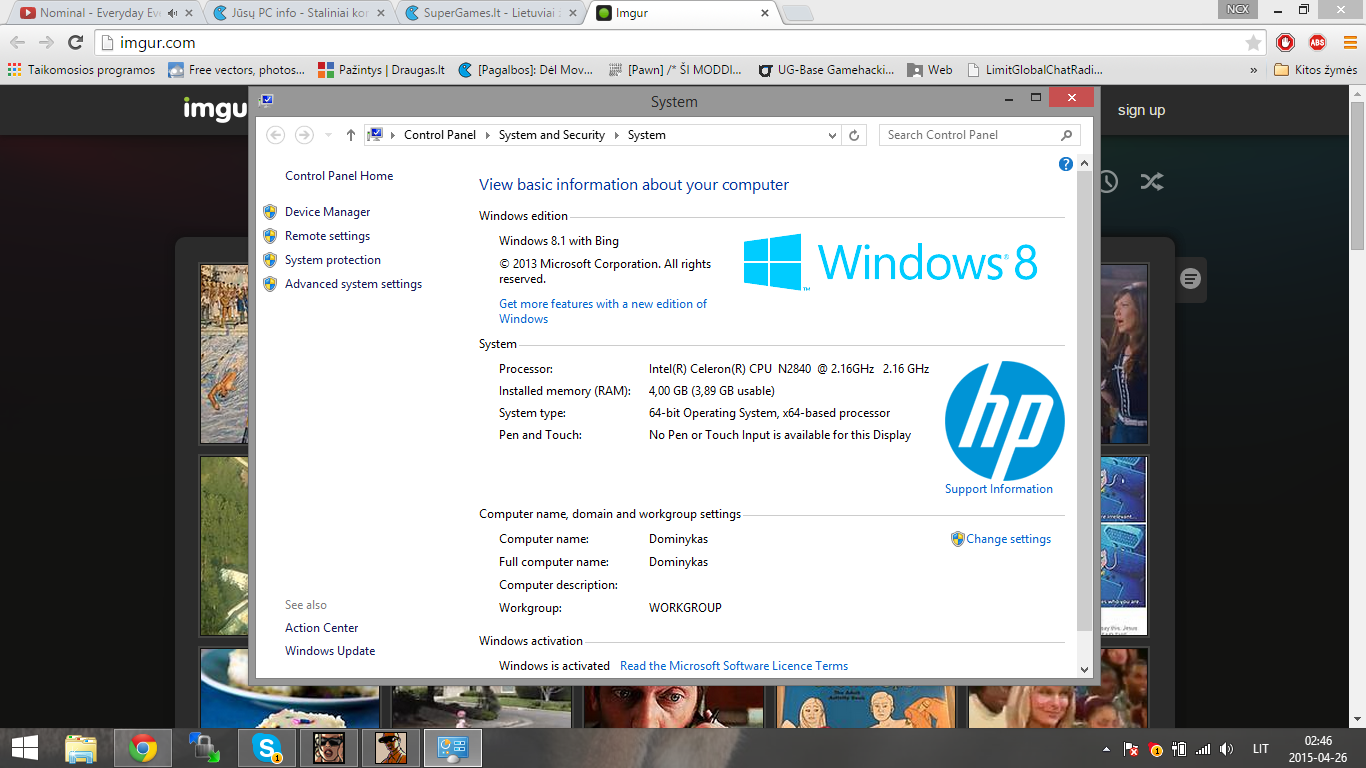Click the Imgur chat bubble icon
The width and height of the screenshot is (1366, 768).
[1190, 279]
